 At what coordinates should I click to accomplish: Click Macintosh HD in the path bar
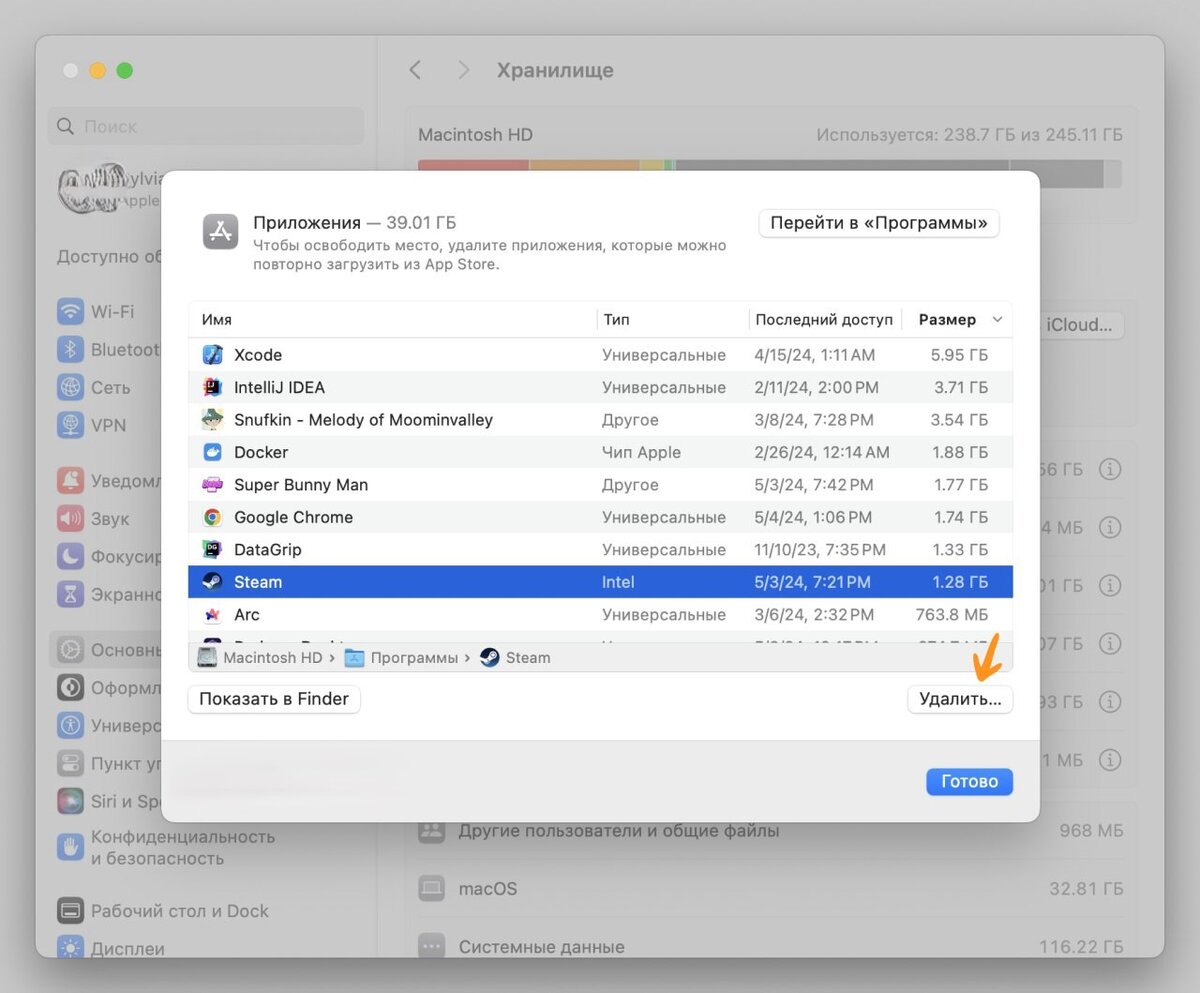pos(273,657)
